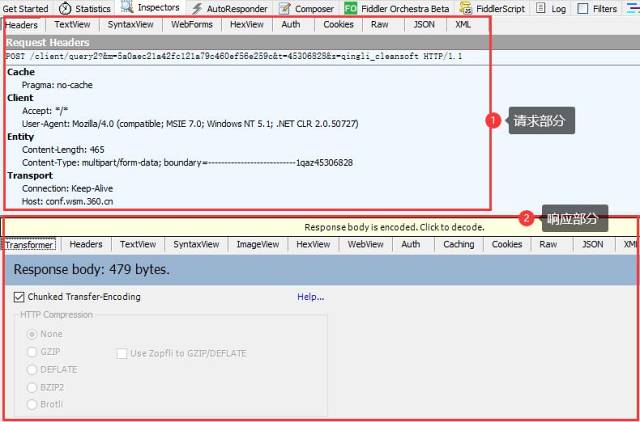Switch to the FiddlerScript tab
The width and height of the screenshot is (640, 422).
(500, 9)
